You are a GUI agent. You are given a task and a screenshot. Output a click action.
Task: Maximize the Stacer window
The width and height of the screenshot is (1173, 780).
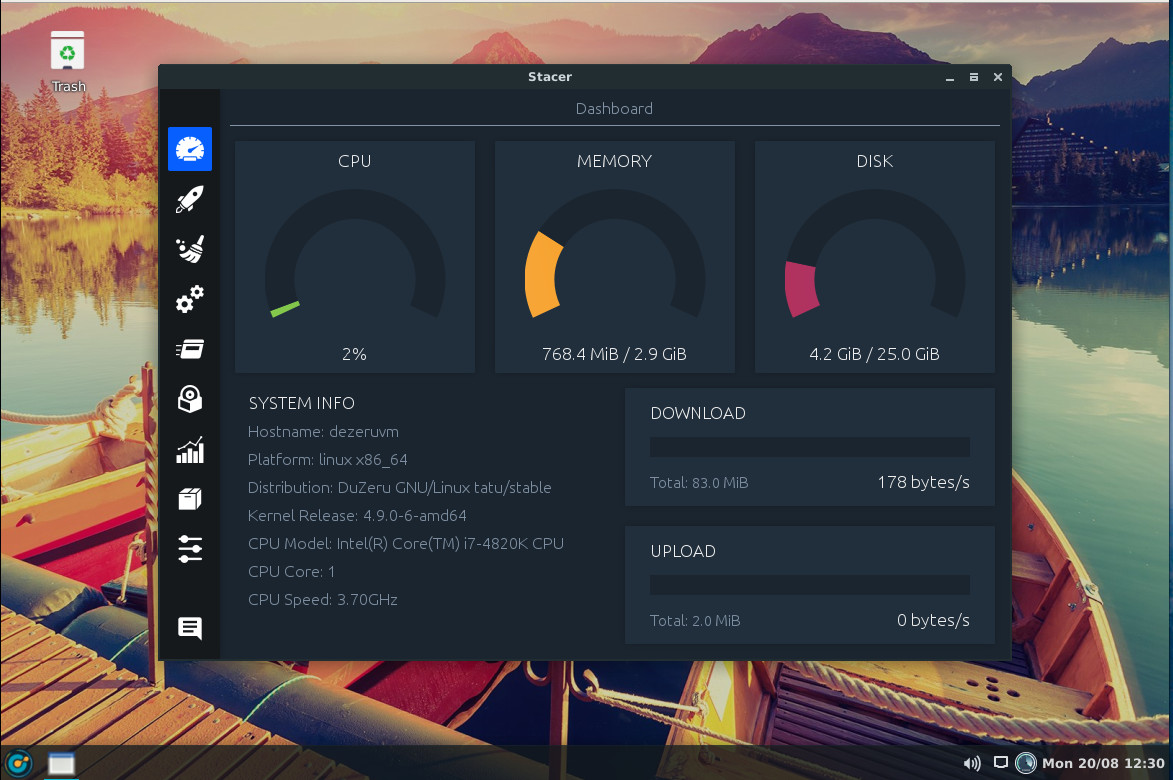974,77
